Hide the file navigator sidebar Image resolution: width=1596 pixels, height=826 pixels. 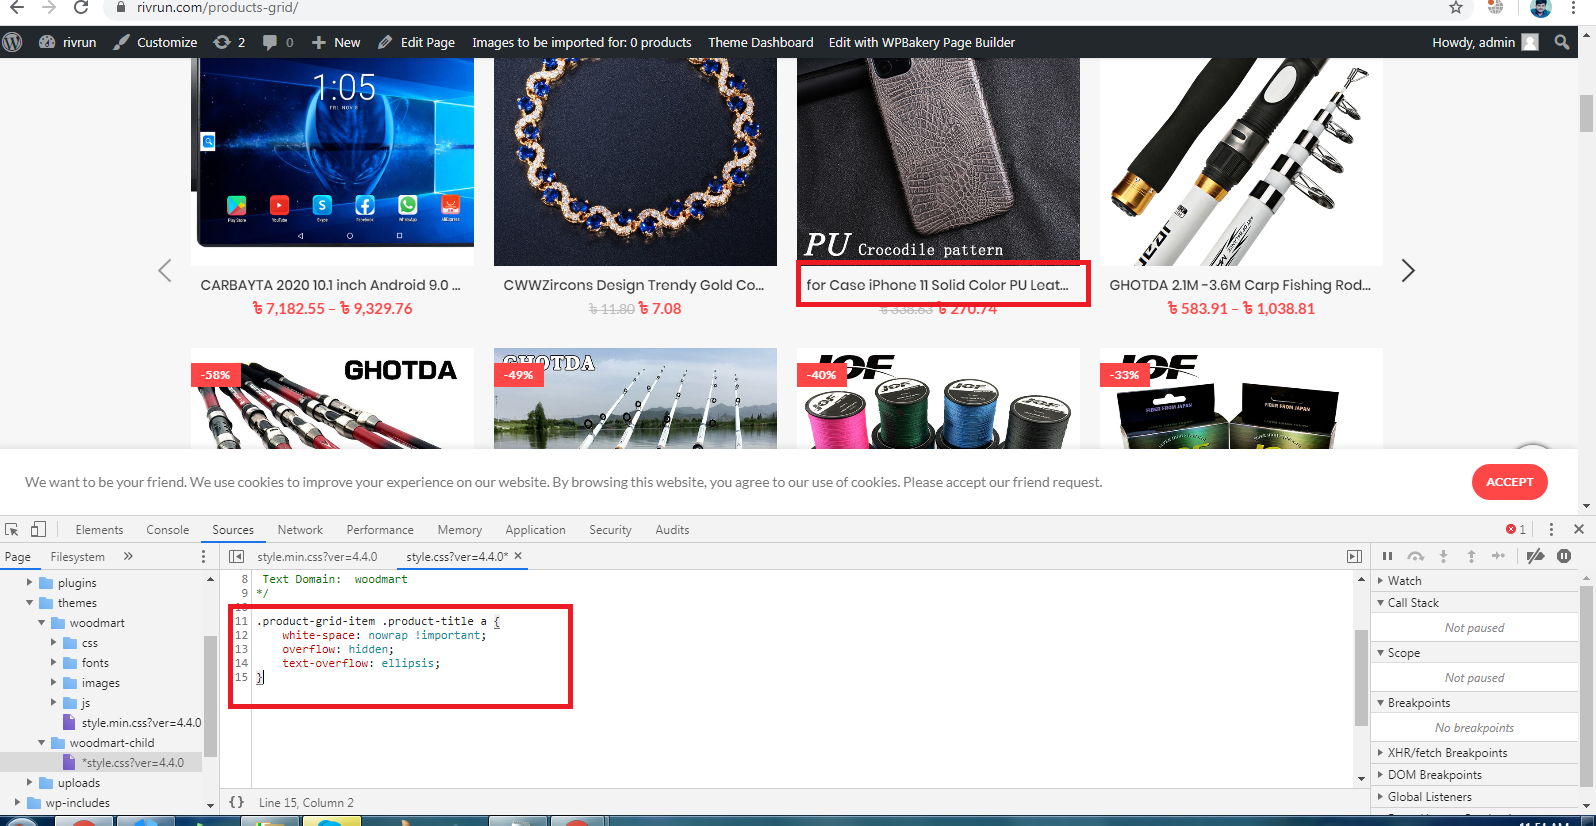point(236,557)
